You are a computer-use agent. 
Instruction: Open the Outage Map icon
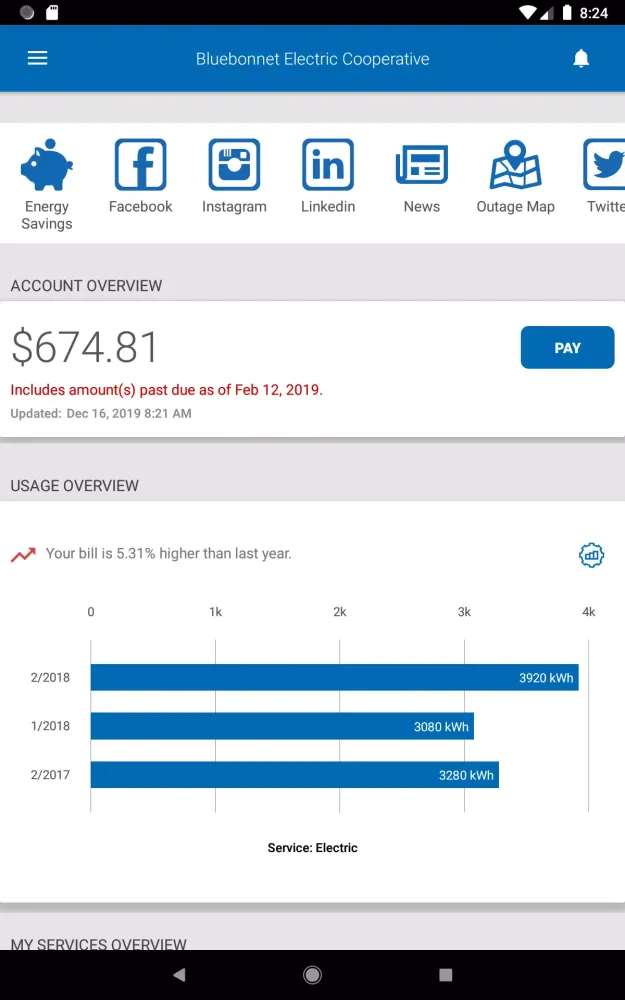(x=515, y=165)
